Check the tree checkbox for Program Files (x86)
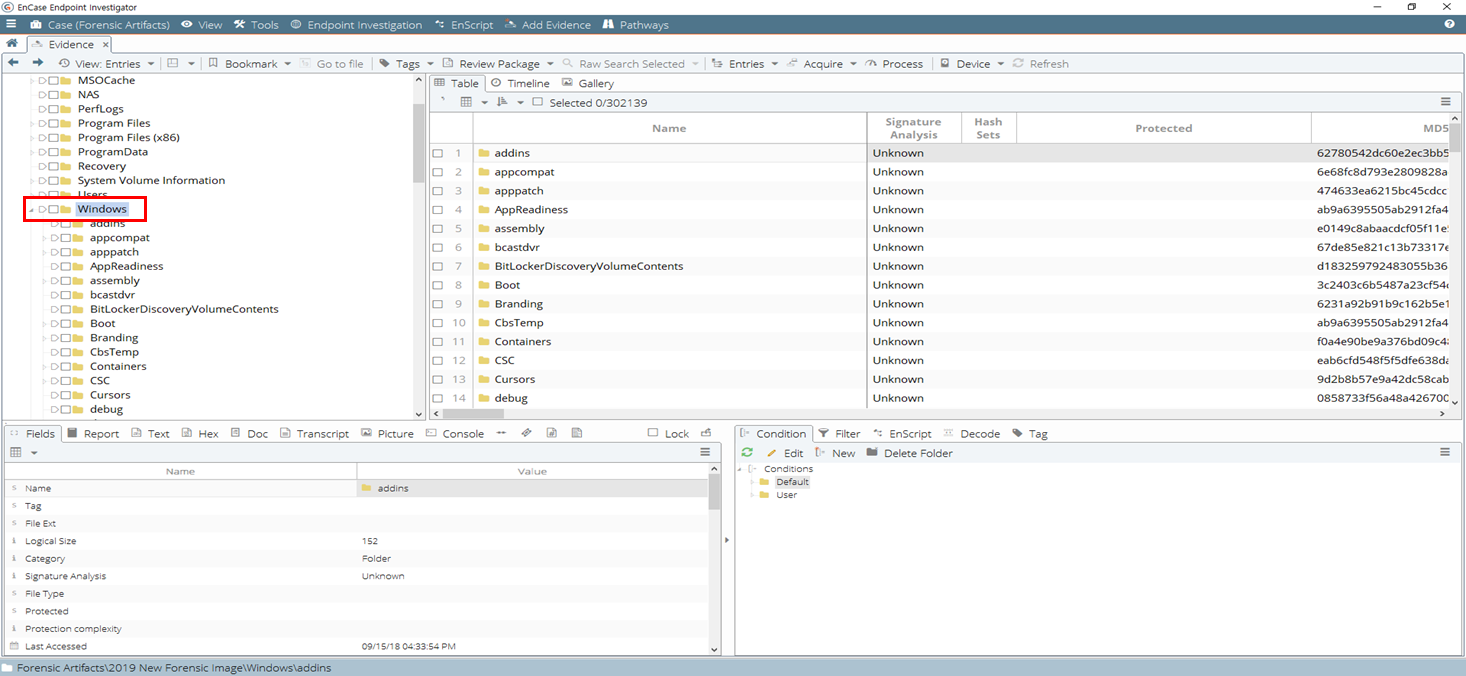 pyautogui.click(x=53, y=138)
